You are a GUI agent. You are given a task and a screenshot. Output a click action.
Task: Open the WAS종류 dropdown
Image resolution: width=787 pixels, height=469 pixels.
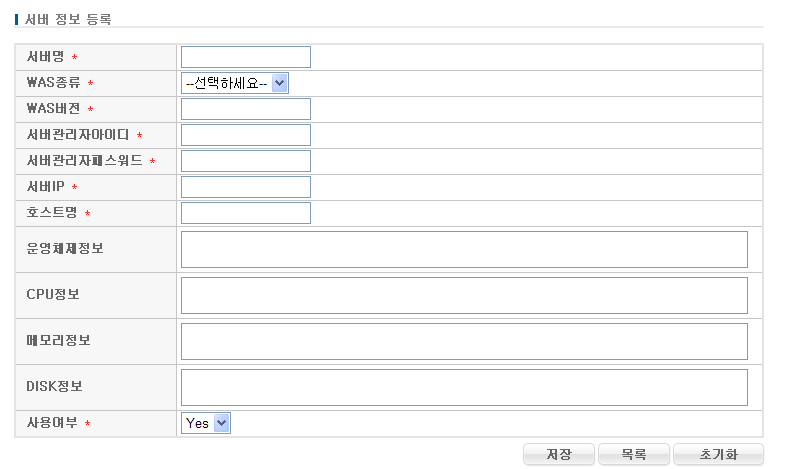point(235,83)
